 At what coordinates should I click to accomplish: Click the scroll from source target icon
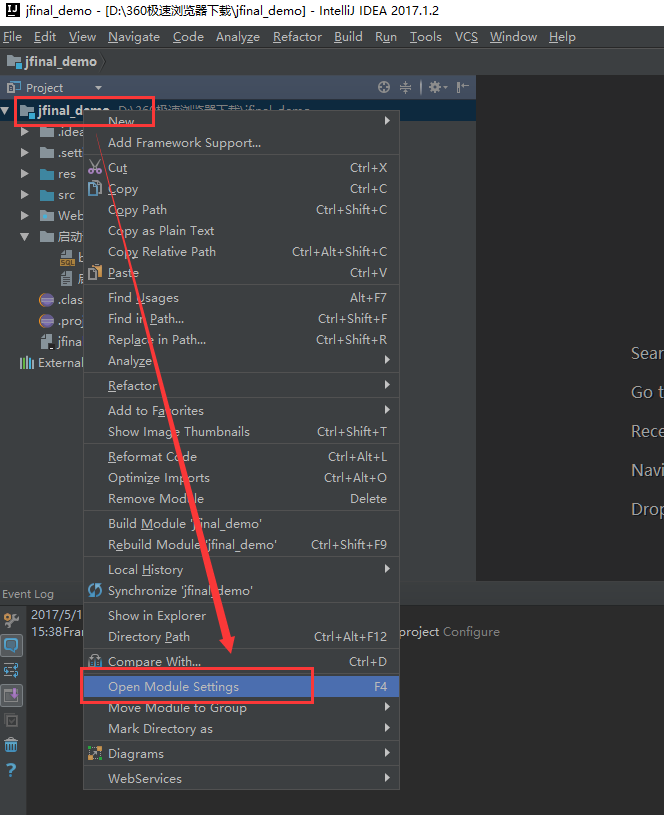click(x=384, y=87)
